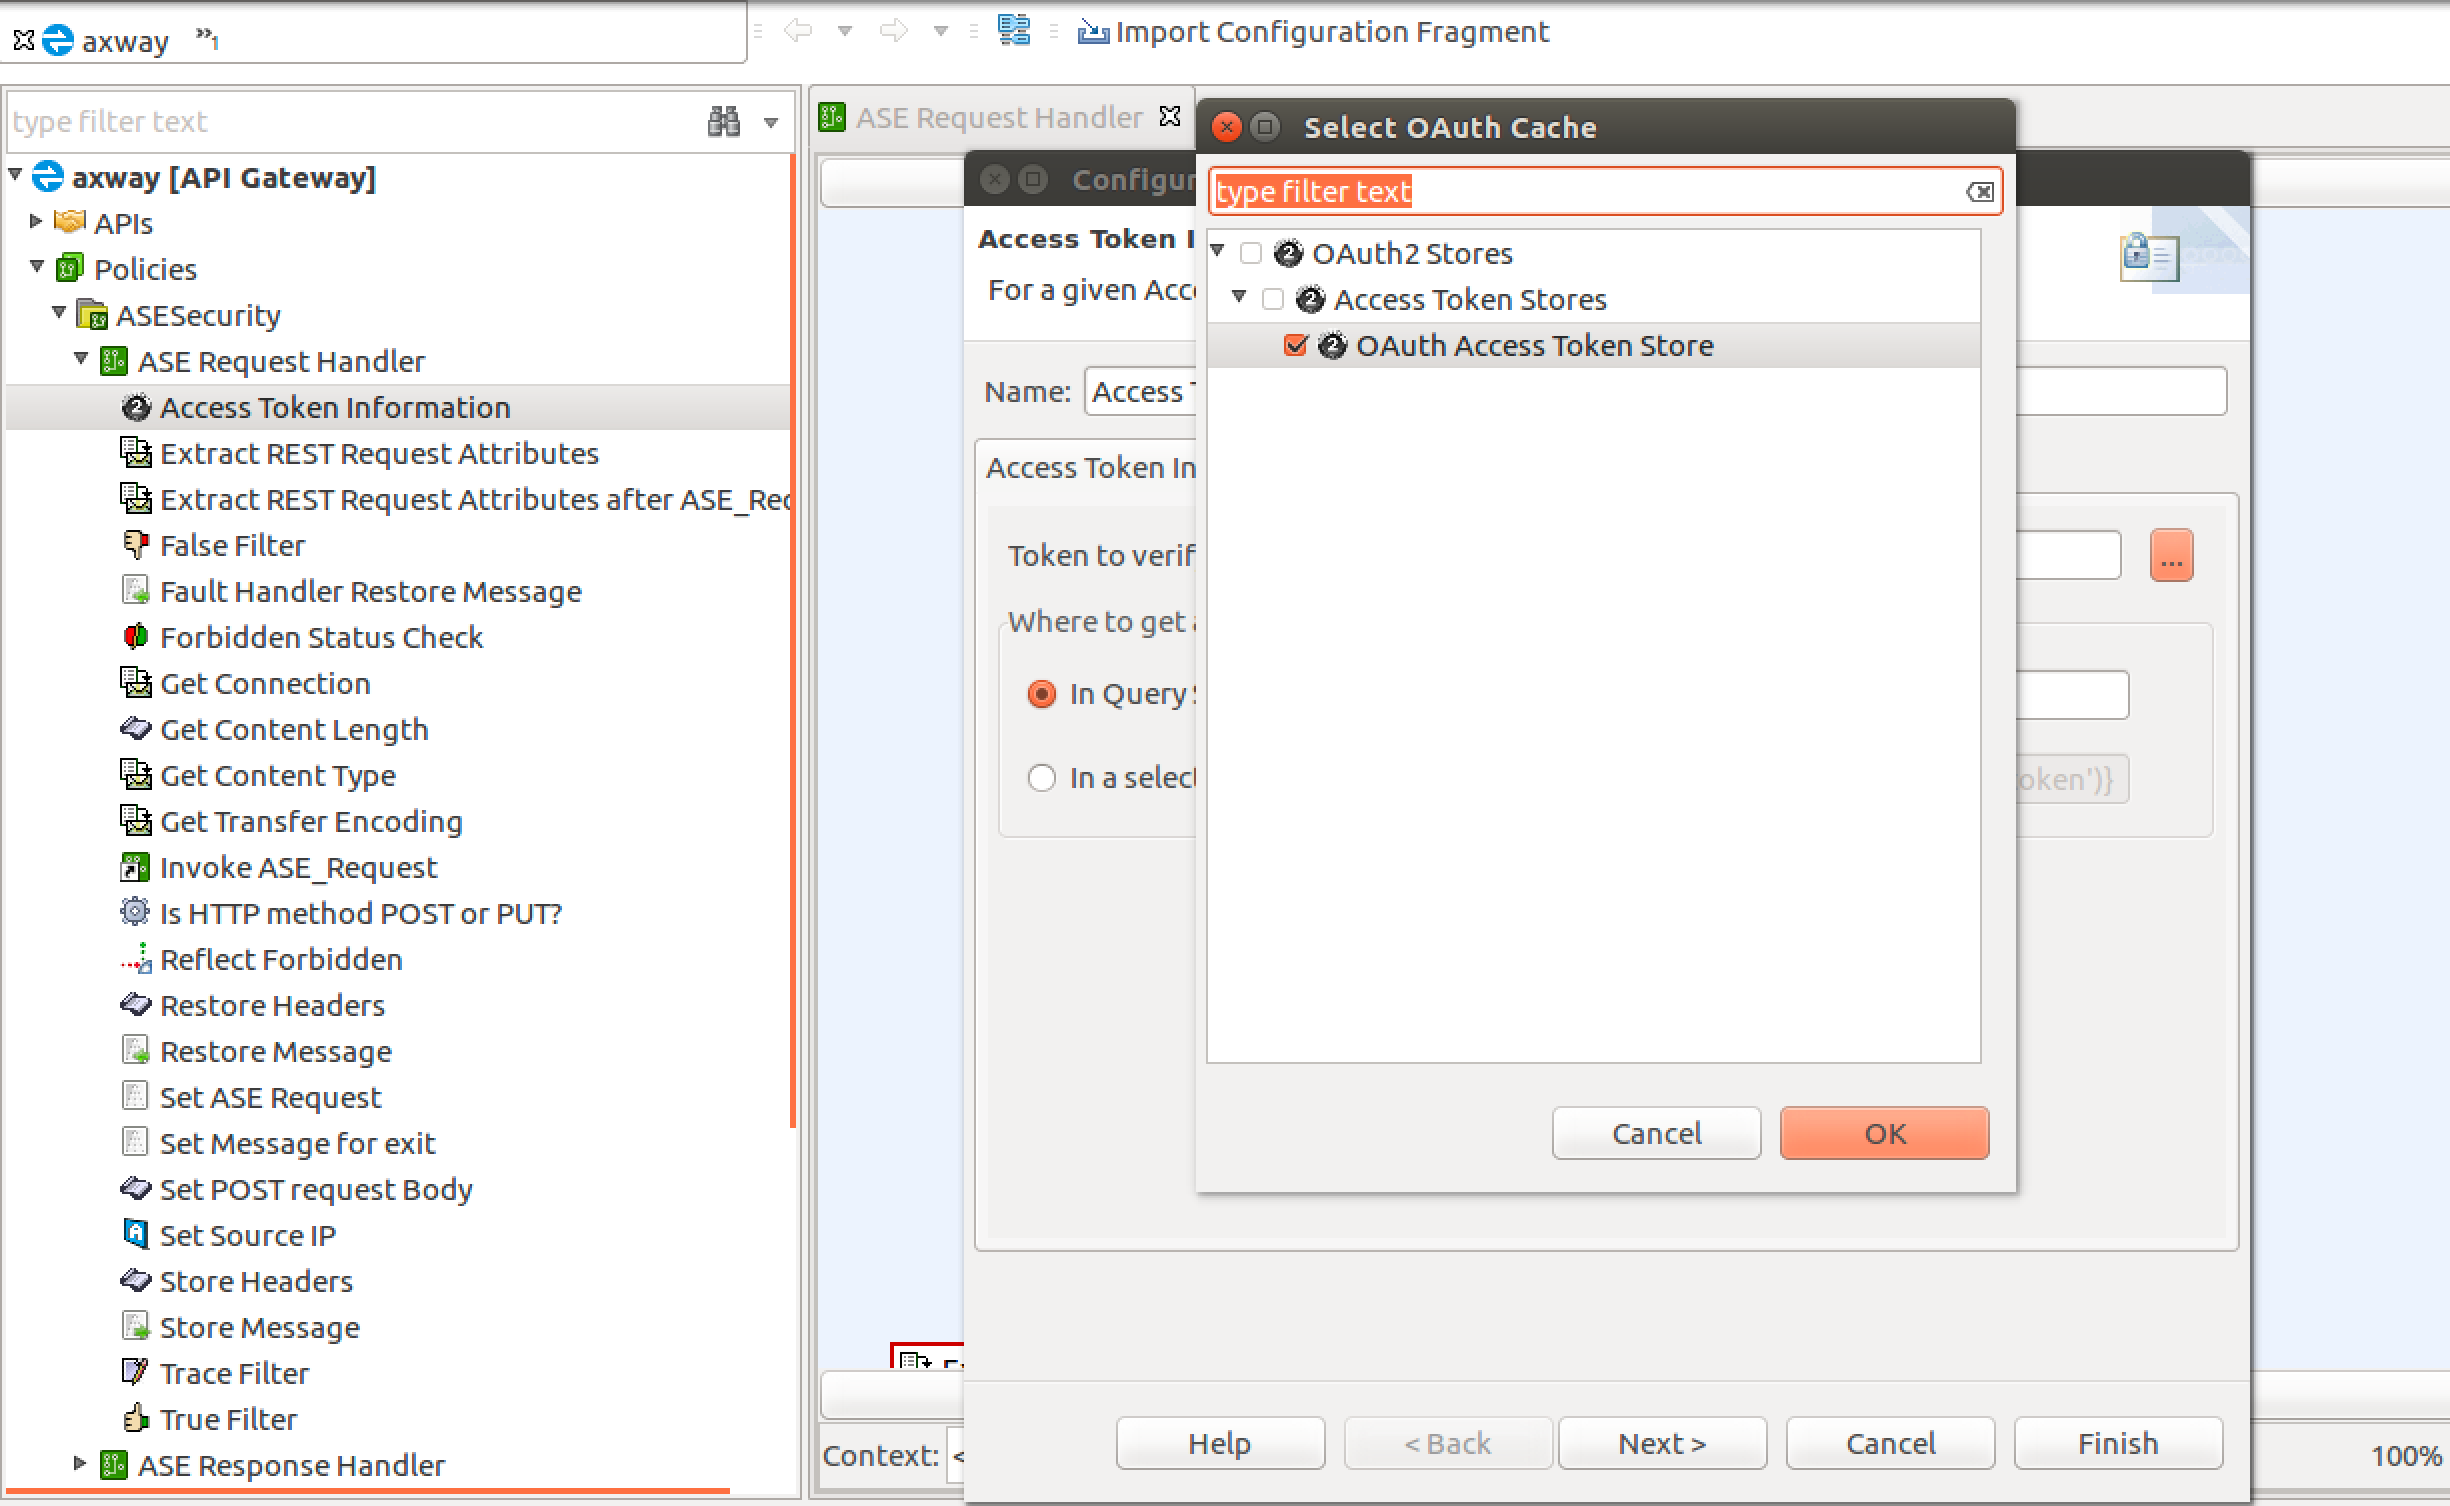Click the True Filter thumbs-up icon
This screenshot has height=1506, width=2450.
[135, 1419]
